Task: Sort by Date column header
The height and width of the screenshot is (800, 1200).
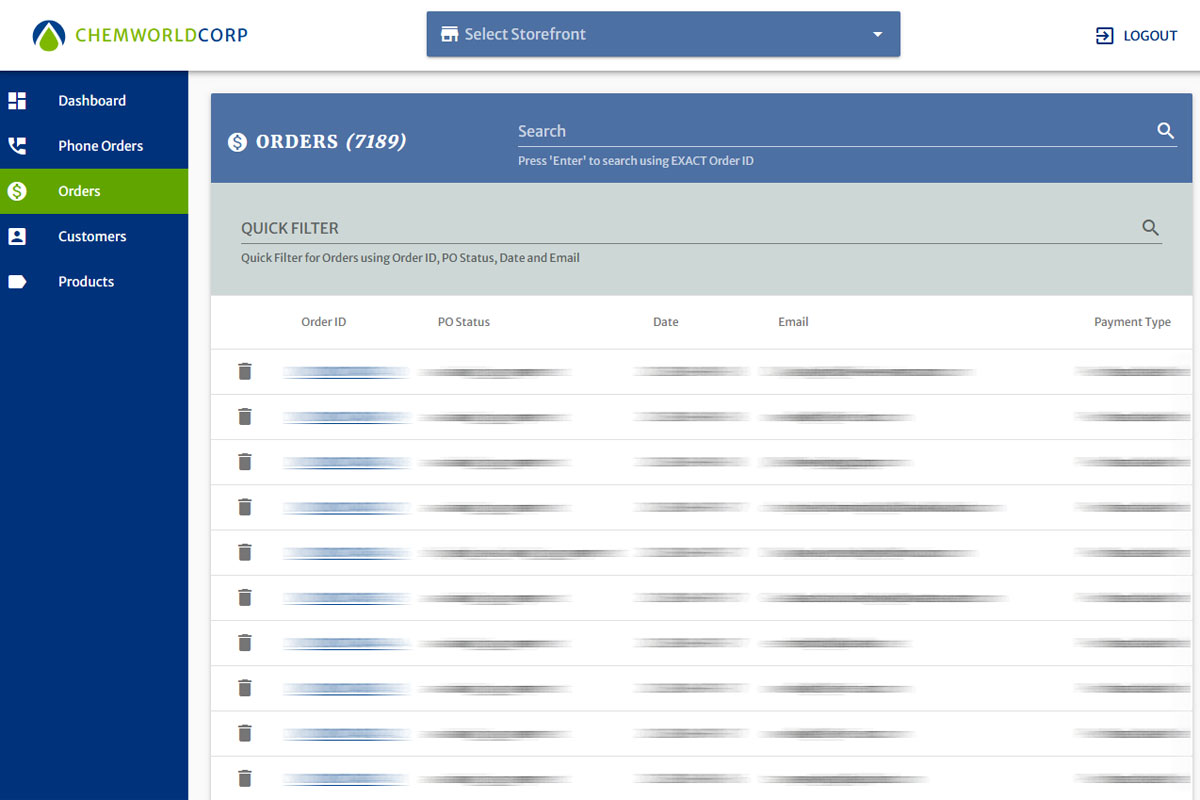Action: pyautogui.click(x=666, y=322)
